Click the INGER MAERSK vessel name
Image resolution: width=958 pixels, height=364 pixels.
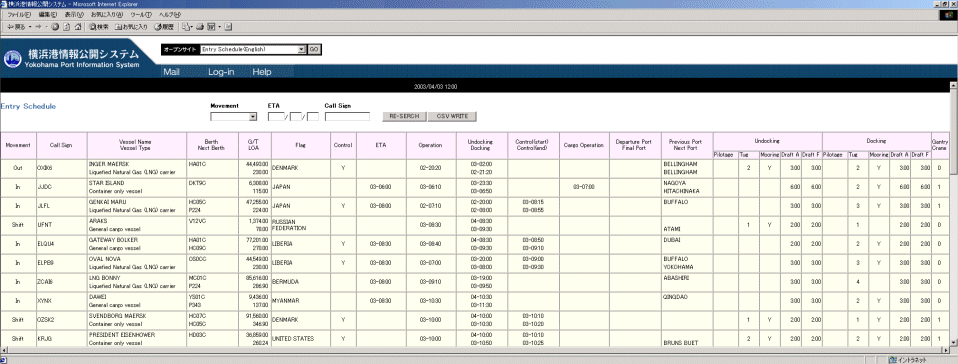pyautogui.click(x=109, y=164)
